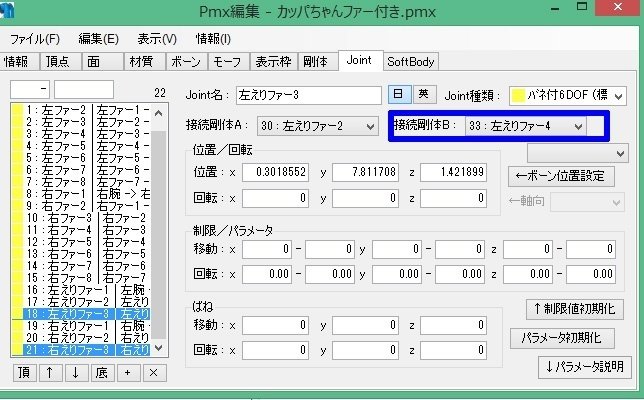Screen dimensions: 644x400
Task: Open the bone selection dropdown above ボーン位置設定
Action: pyautogui.click(x=578, y=153)
